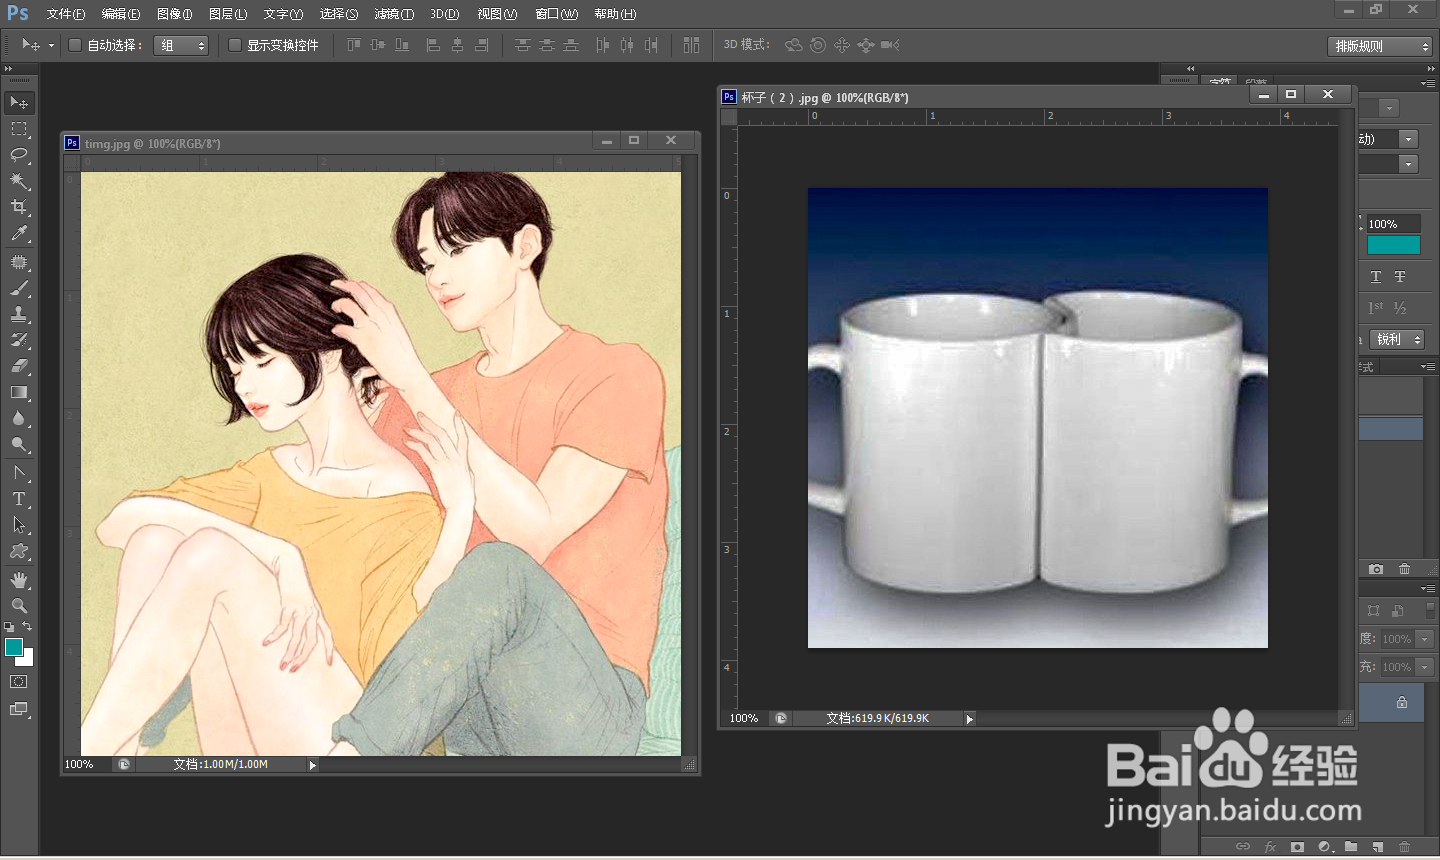1440x860 pixels.
Task: Select the Zoom tool
Action: [19, 606]
